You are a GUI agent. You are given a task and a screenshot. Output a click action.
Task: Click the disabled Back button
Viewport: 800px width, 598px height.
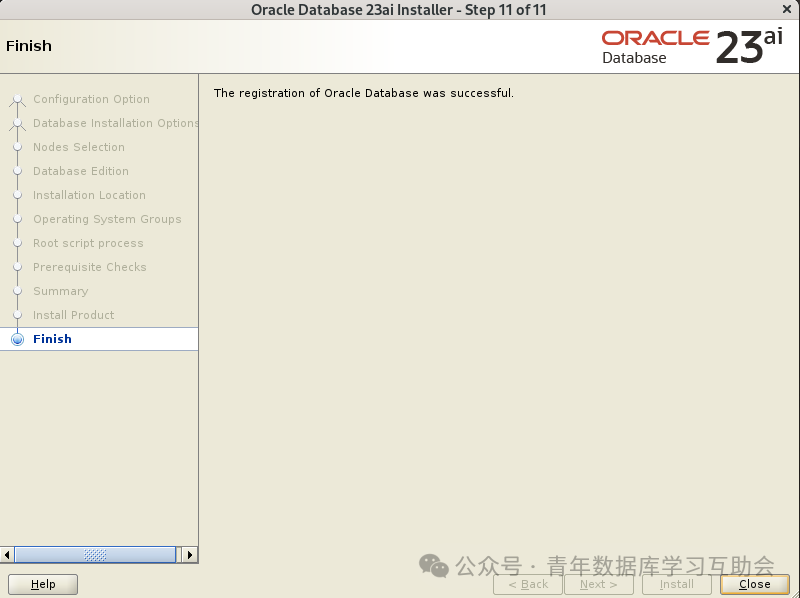click(528, 584)
